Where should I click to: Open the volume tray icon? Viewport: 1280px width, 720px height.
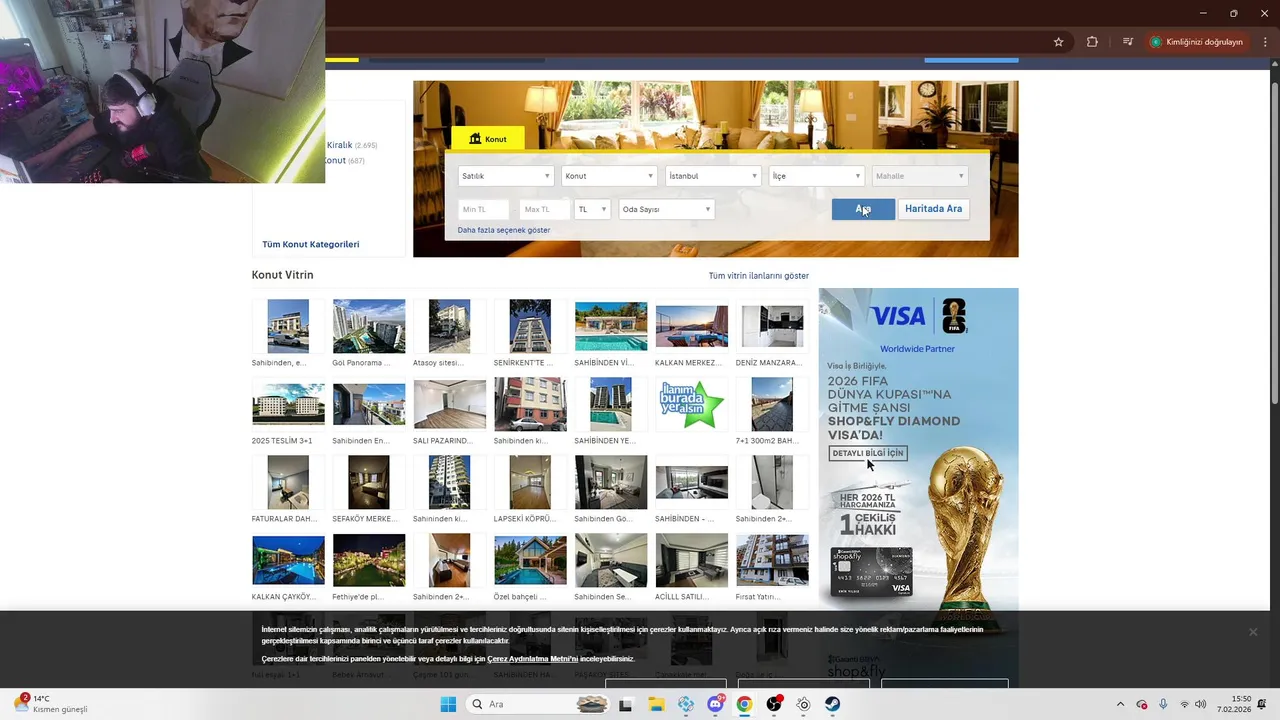(x=1200, y=704)
